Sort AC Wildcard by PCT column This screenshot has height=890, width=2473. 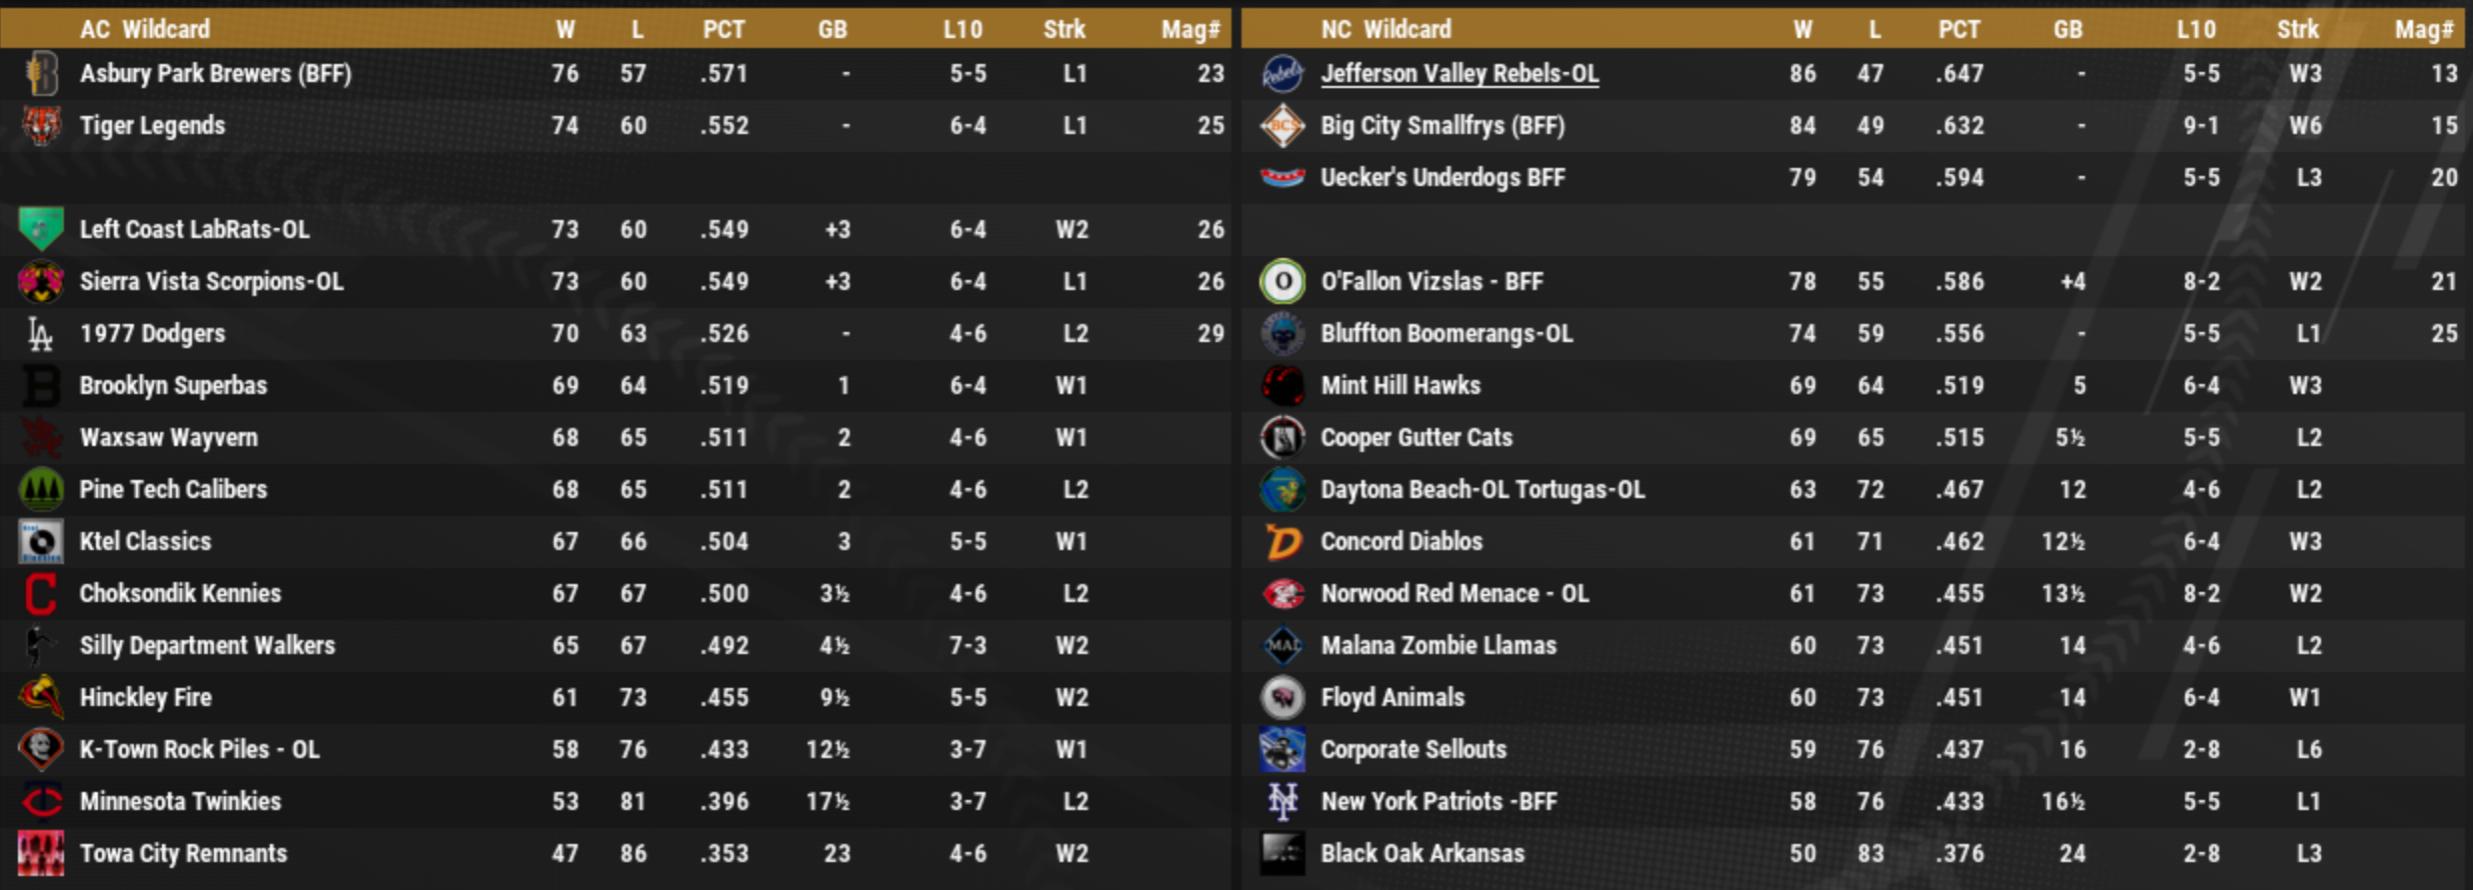click(x=723, y=29)
